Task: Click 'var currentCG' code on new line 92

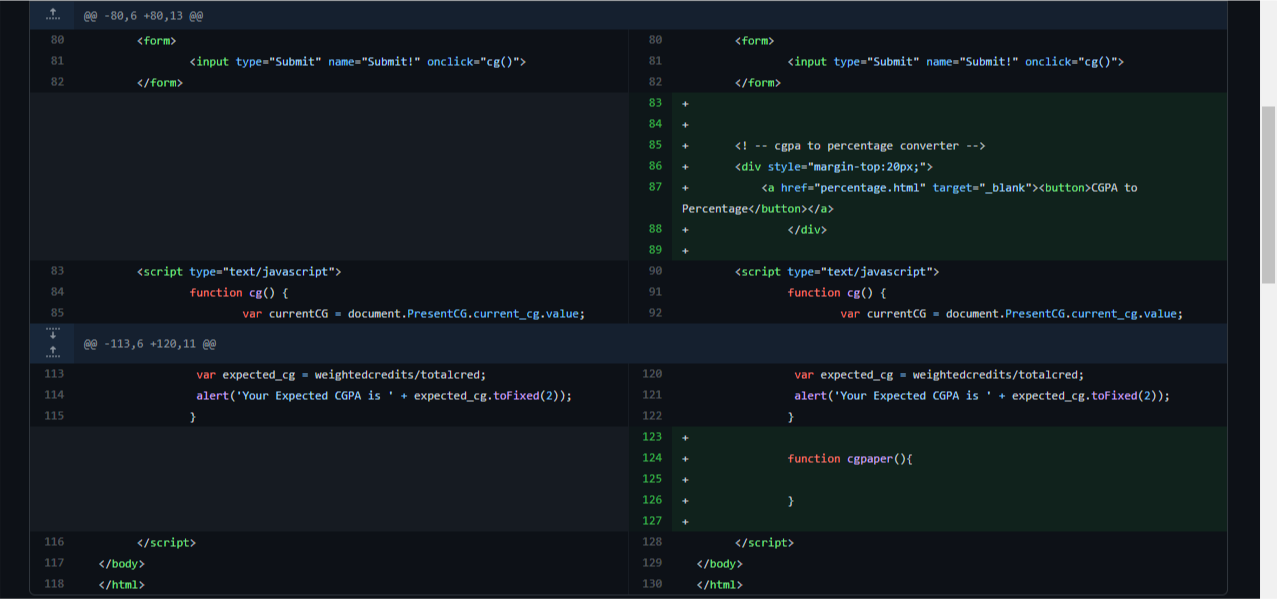Action: pos(1011,313)
